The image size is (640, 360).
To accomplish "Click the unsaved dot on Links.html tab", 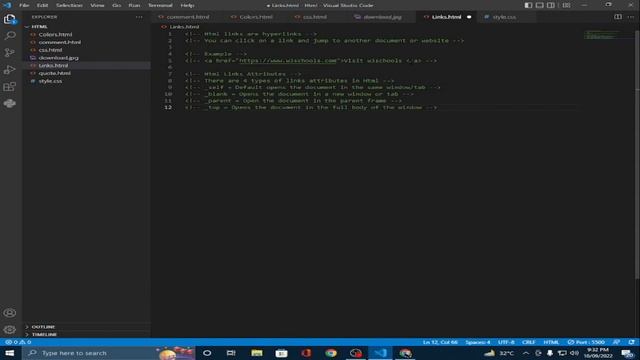I will 469,17.
